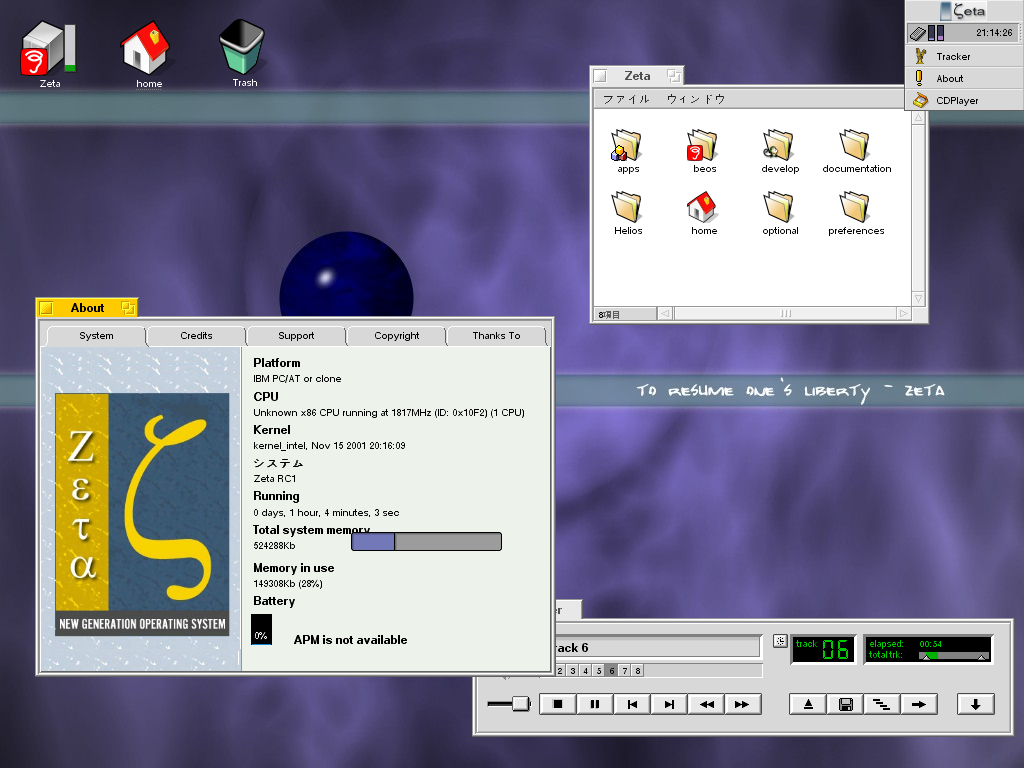The height and width of the screenshot is (768, 1024).
Task: Skip to next track in CD player
Action: click(669, 704)
